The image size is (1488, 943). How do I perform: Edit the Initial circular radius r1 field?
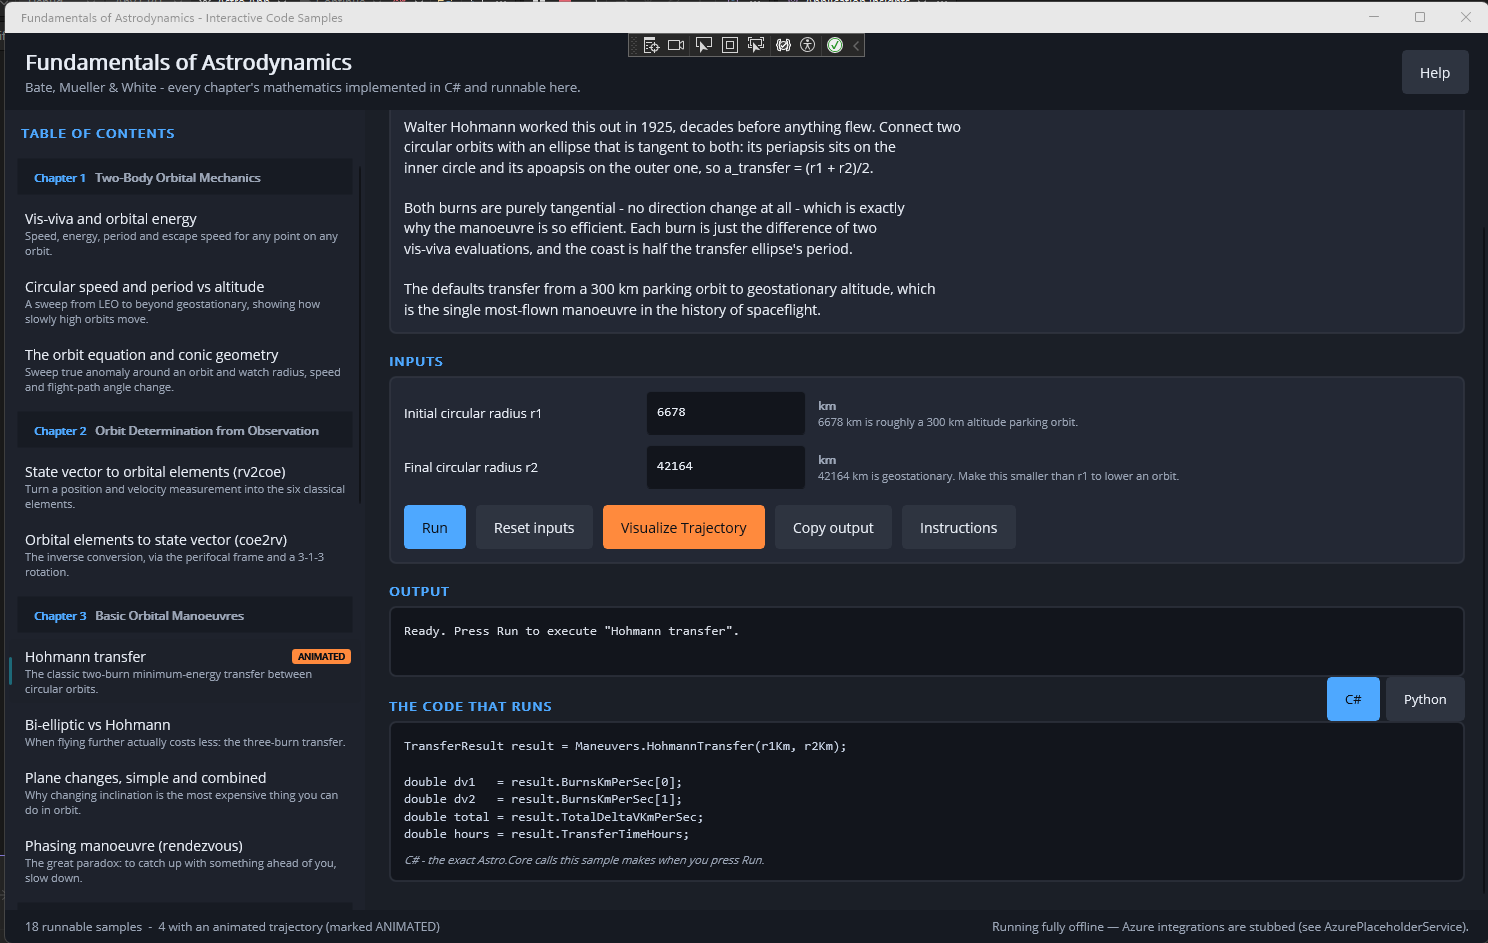[x=726, y=413]
